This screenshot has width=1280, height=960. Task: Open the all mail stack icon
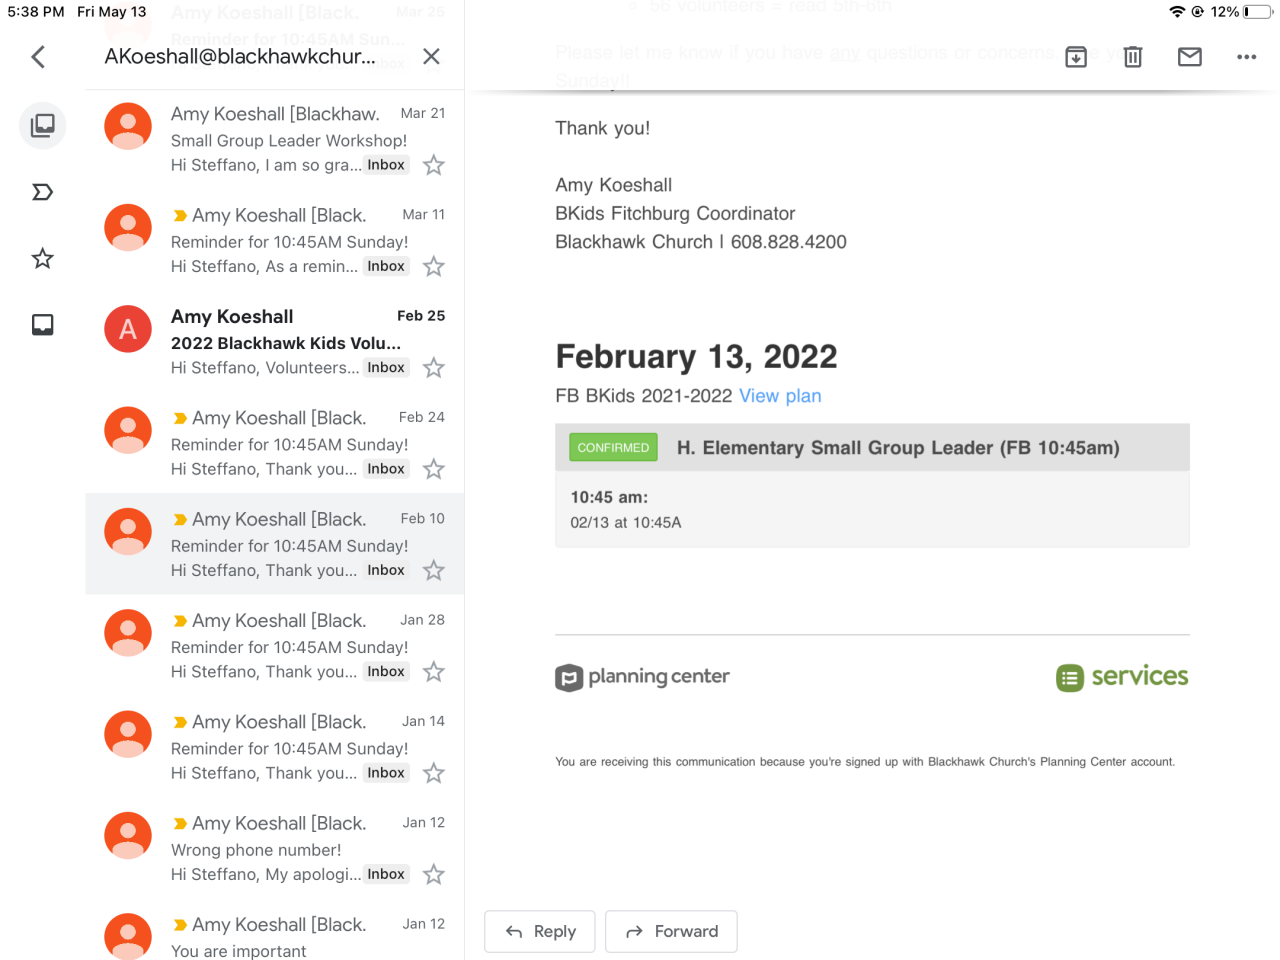43,125
